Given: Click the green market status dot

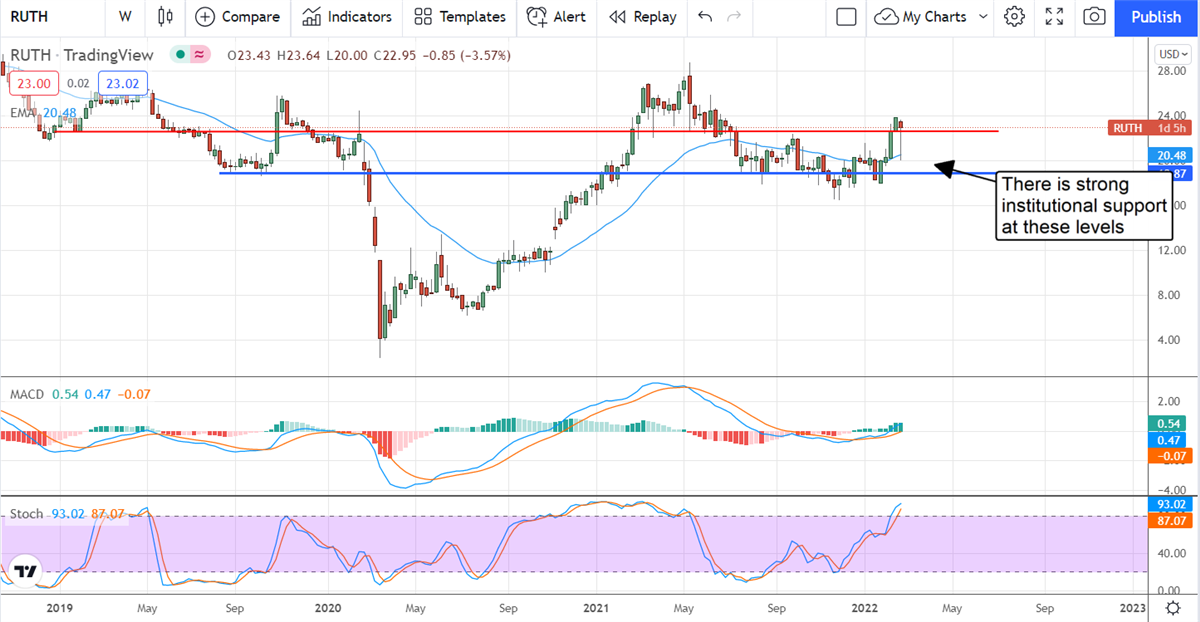Looking at the screenshot, I should [178, 55].
